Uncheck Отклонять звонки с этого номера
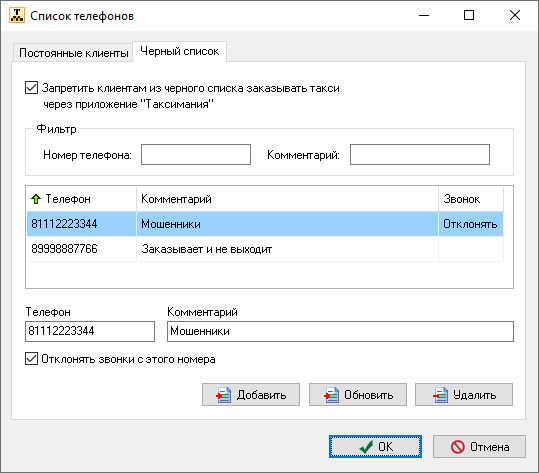This screenshot has width=539, height=473. tap(31, 359)
